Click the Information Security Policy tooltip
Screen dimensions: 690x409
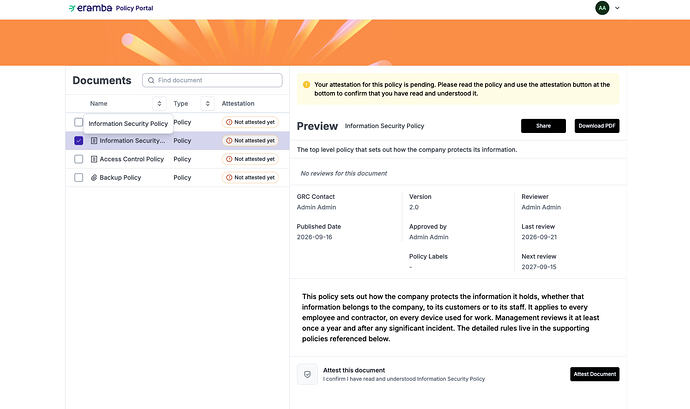pos(128,124)
